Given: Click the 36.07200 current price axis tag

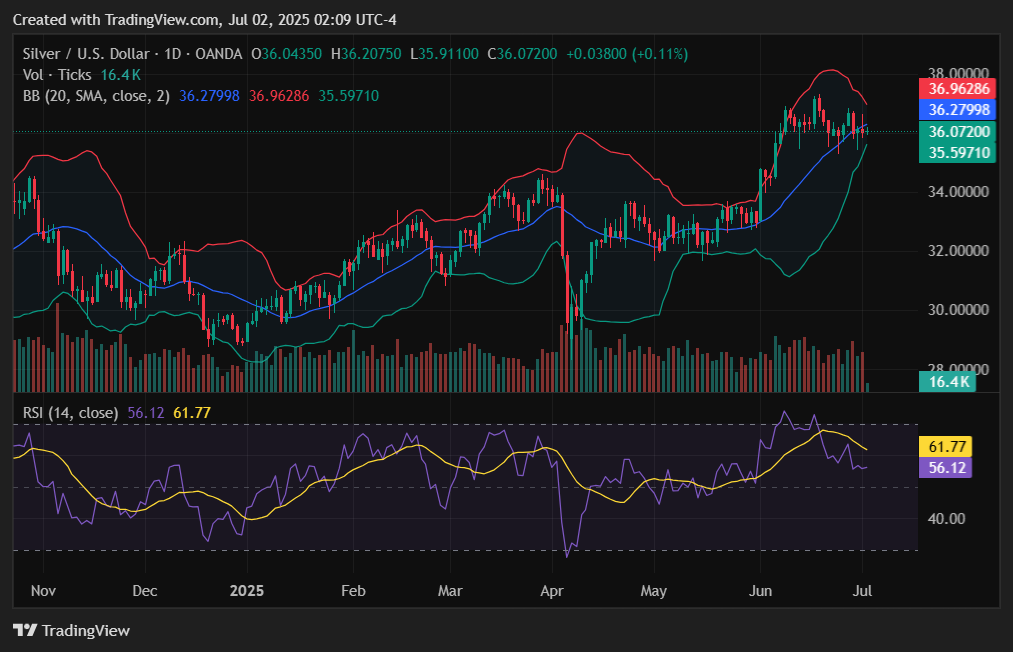Looking at the screenshot, I should point(957,132).
